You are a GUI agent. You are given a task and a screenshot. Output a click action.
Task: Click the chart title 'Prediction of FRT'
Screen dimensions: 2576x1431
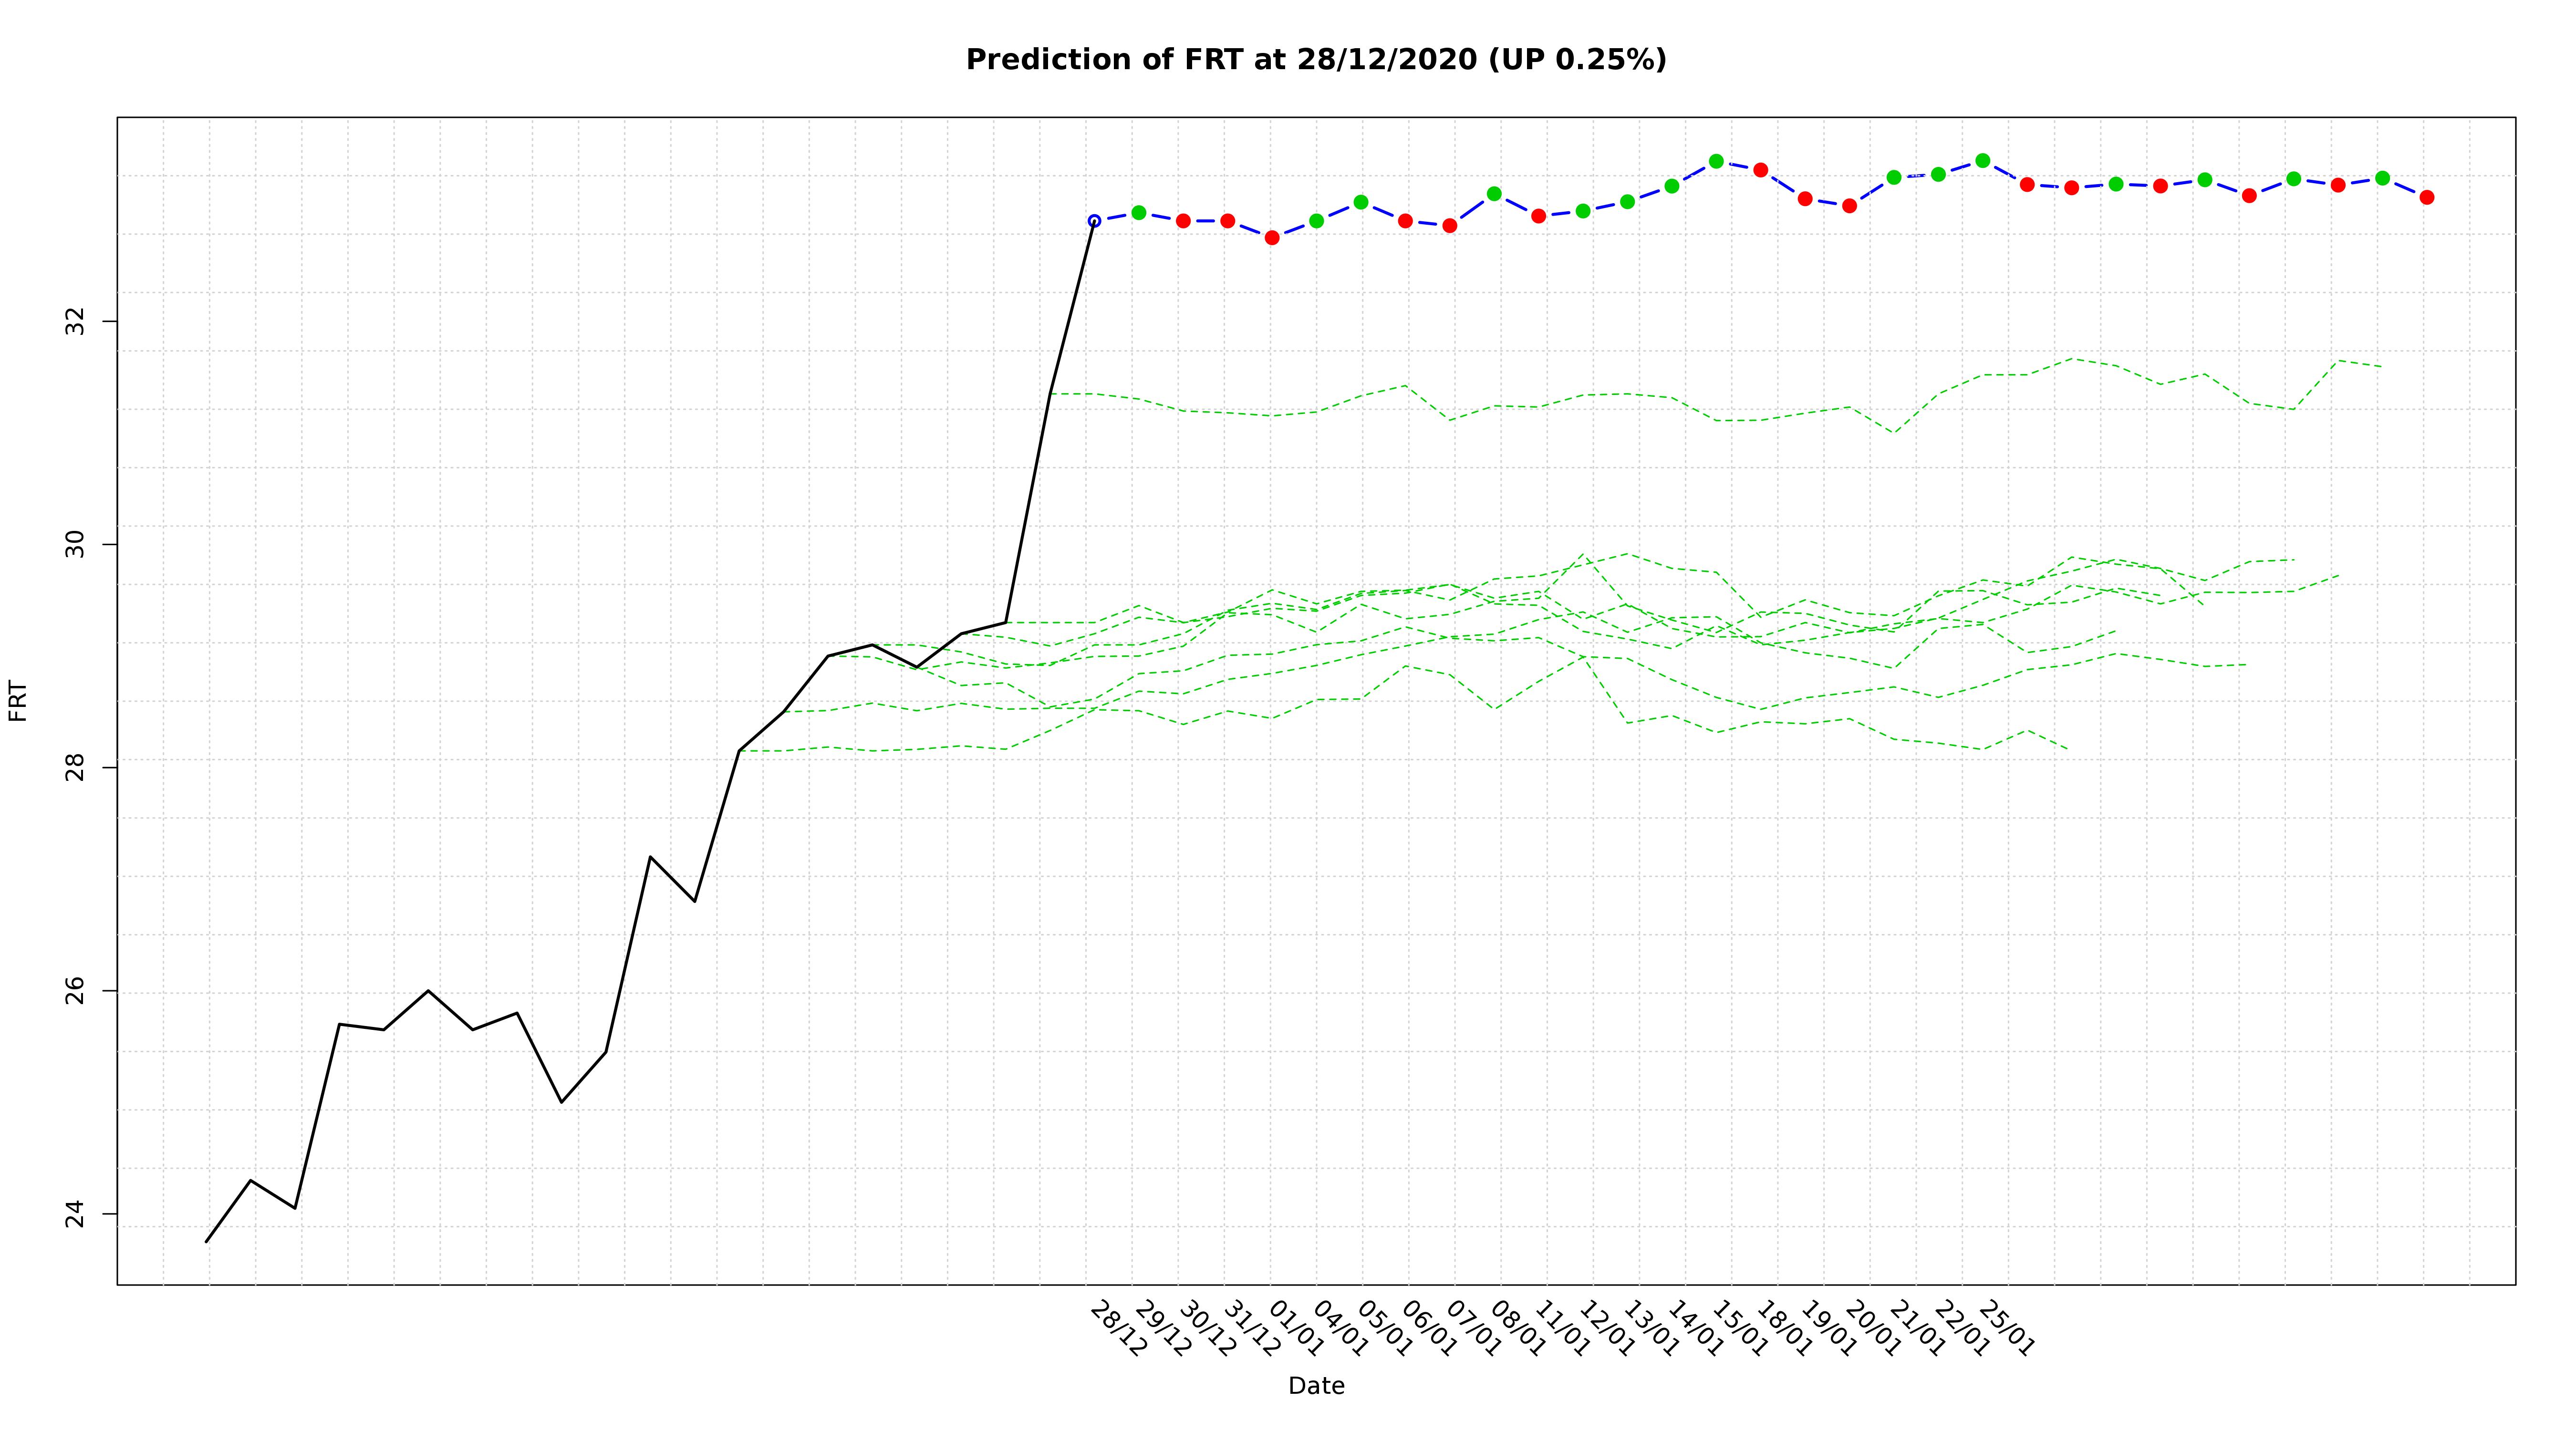click(x=1315, y=60)
